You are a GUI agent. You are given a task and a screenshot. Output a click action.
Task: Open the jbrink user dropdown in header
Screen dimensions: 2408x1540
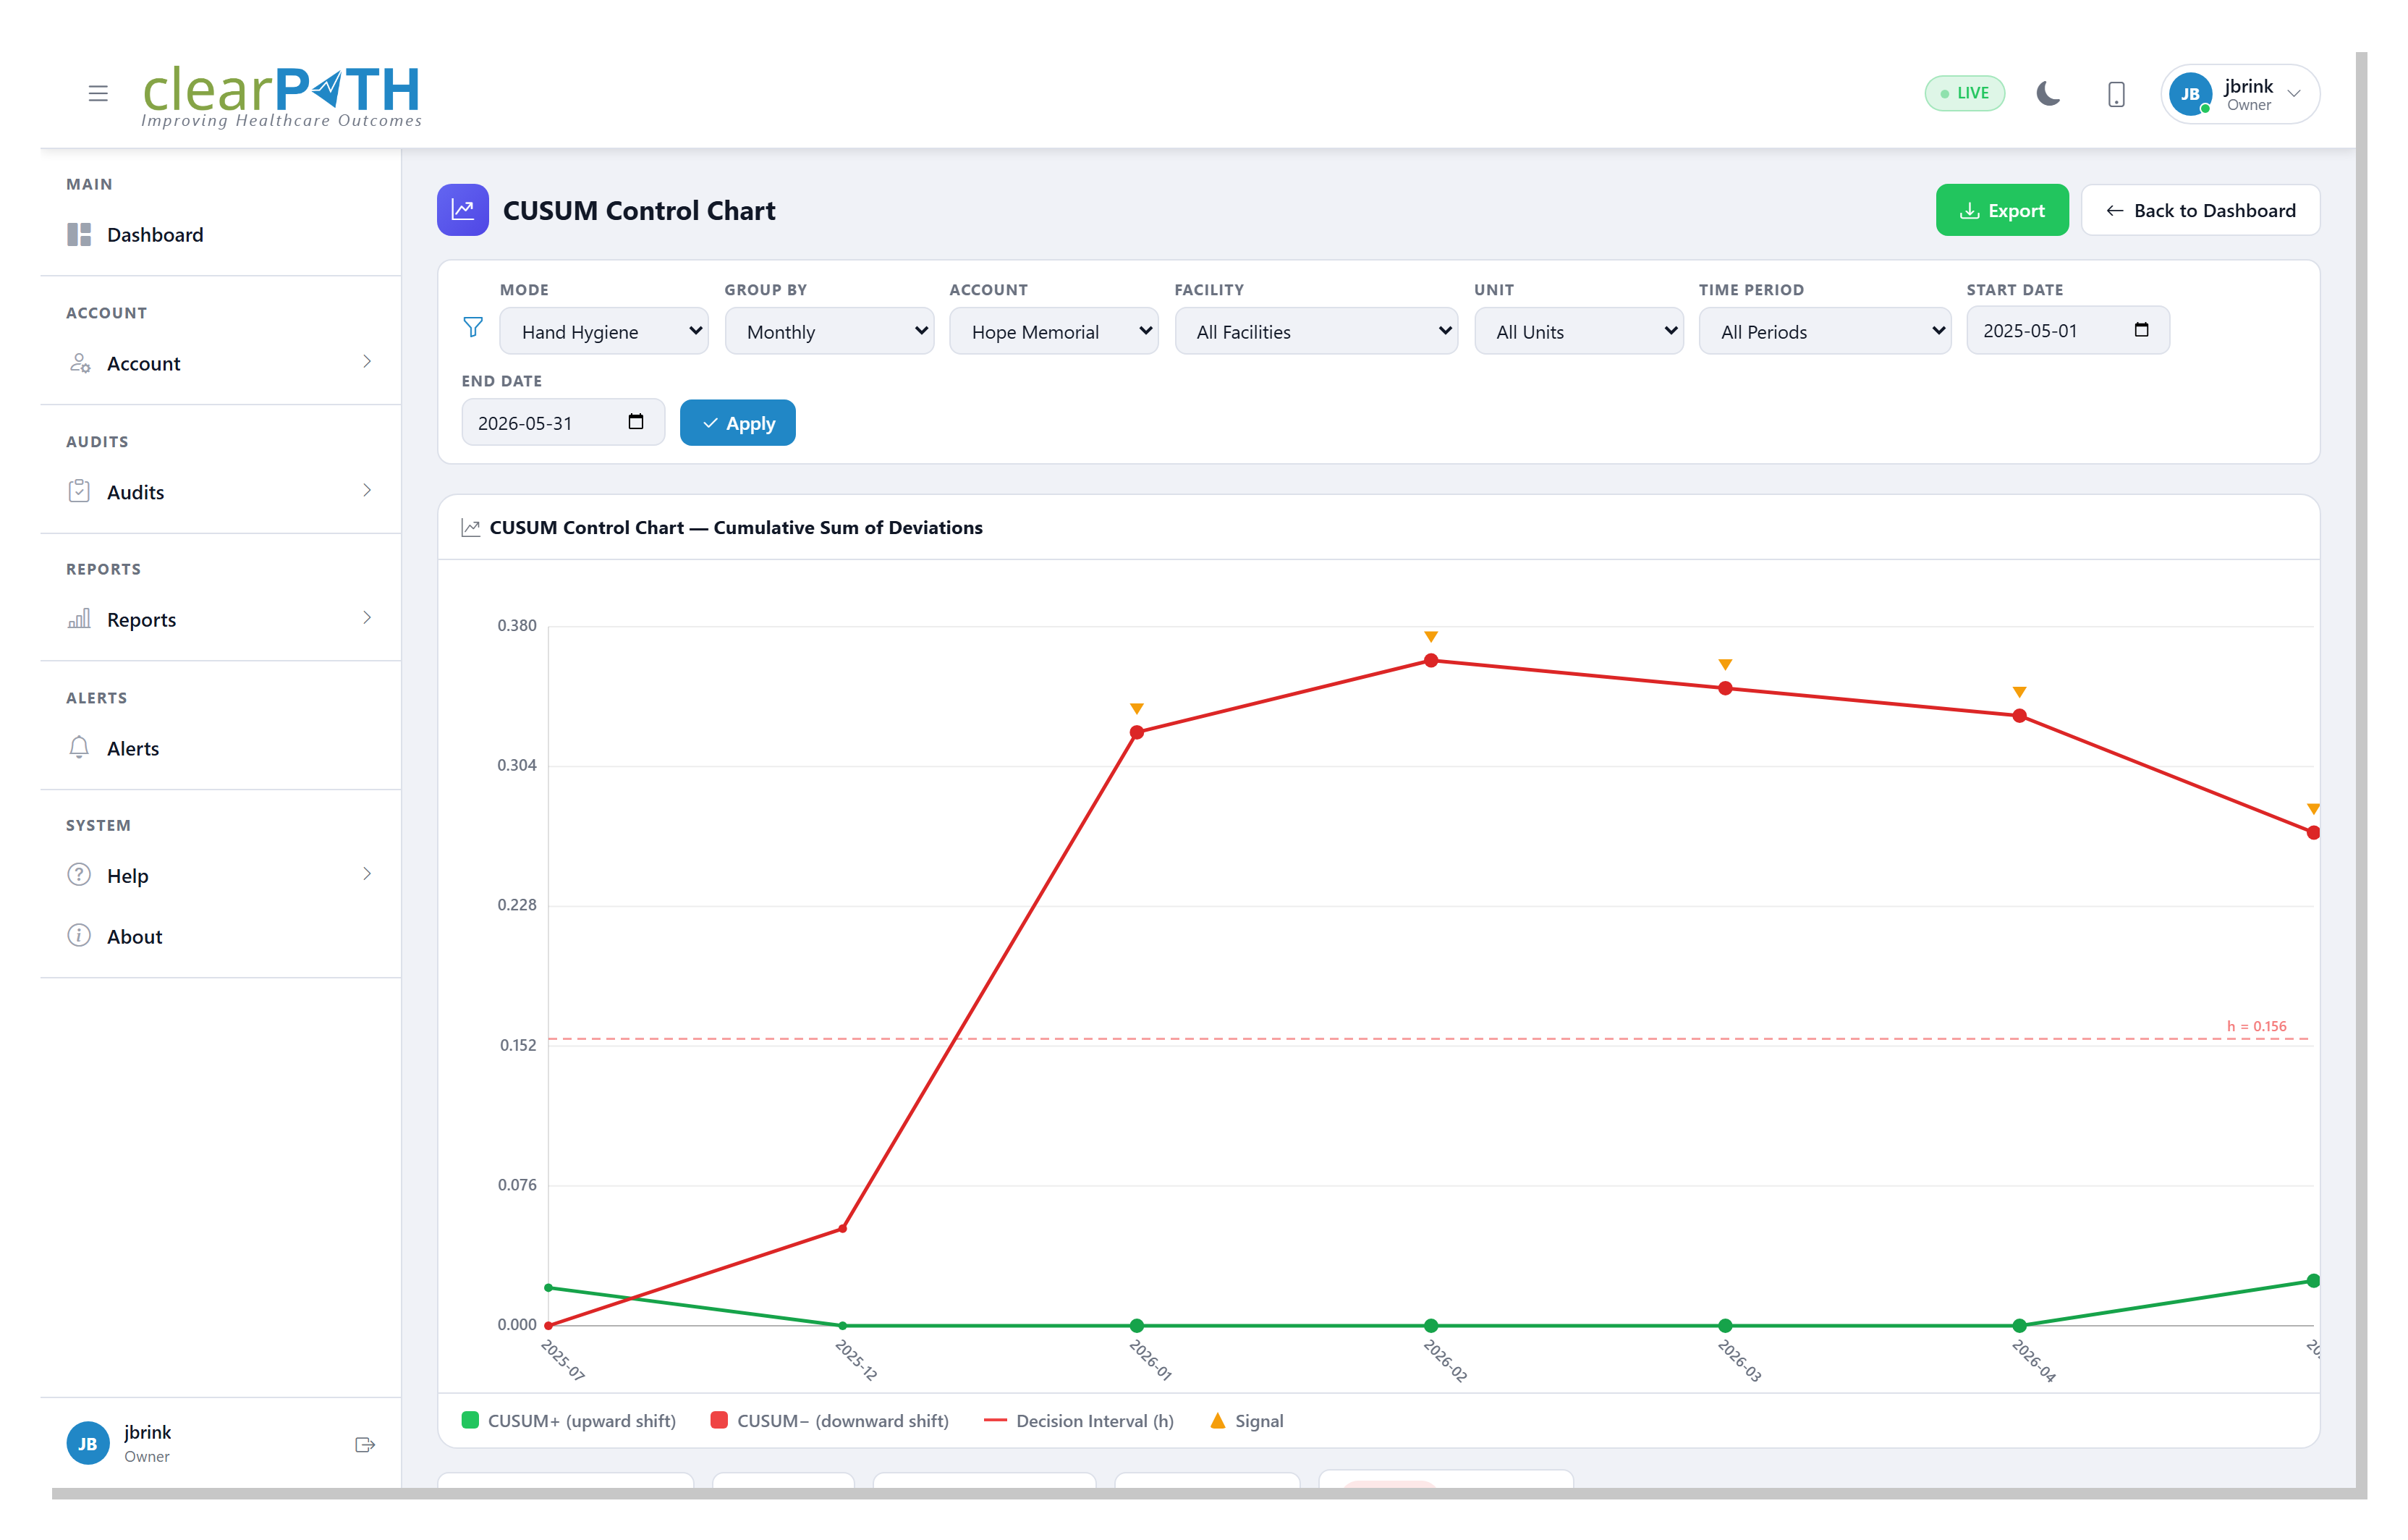[2240, 94]
